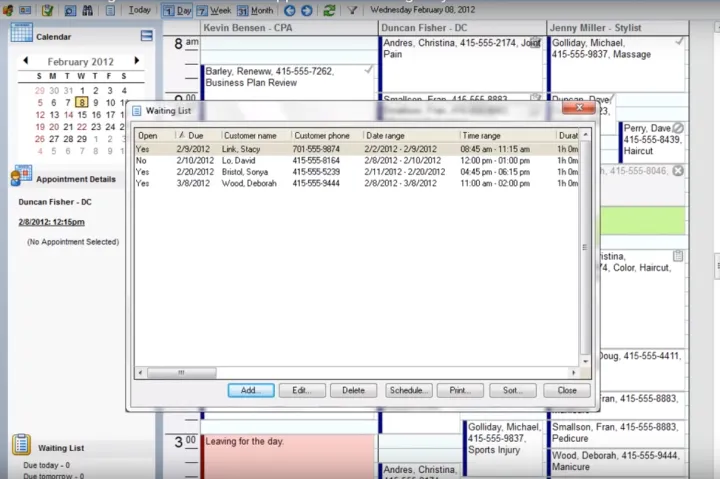Image resolution: width=720 pixels, height=479 pixels.
Task: Click the Waiting List clipboard icon in sidebar
Action: point(21,446)
